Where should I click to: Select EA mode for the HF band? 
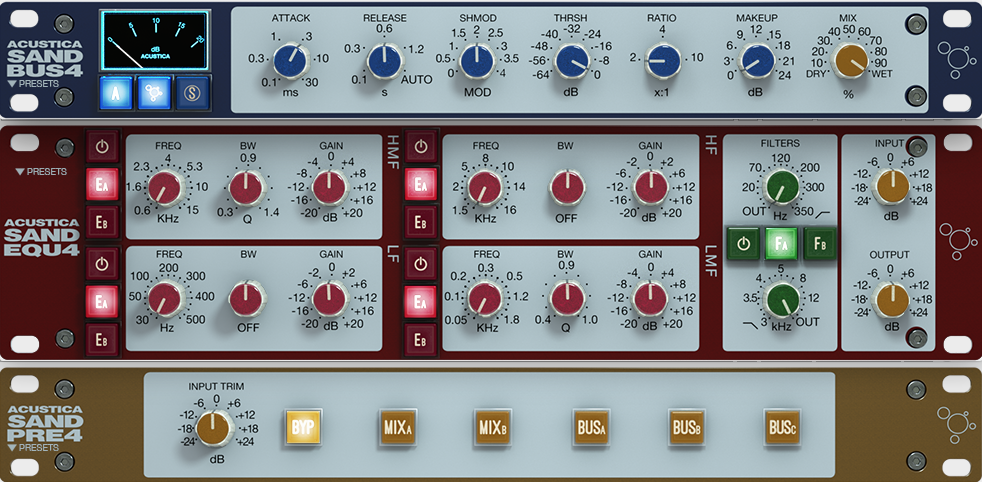(421, 185)
